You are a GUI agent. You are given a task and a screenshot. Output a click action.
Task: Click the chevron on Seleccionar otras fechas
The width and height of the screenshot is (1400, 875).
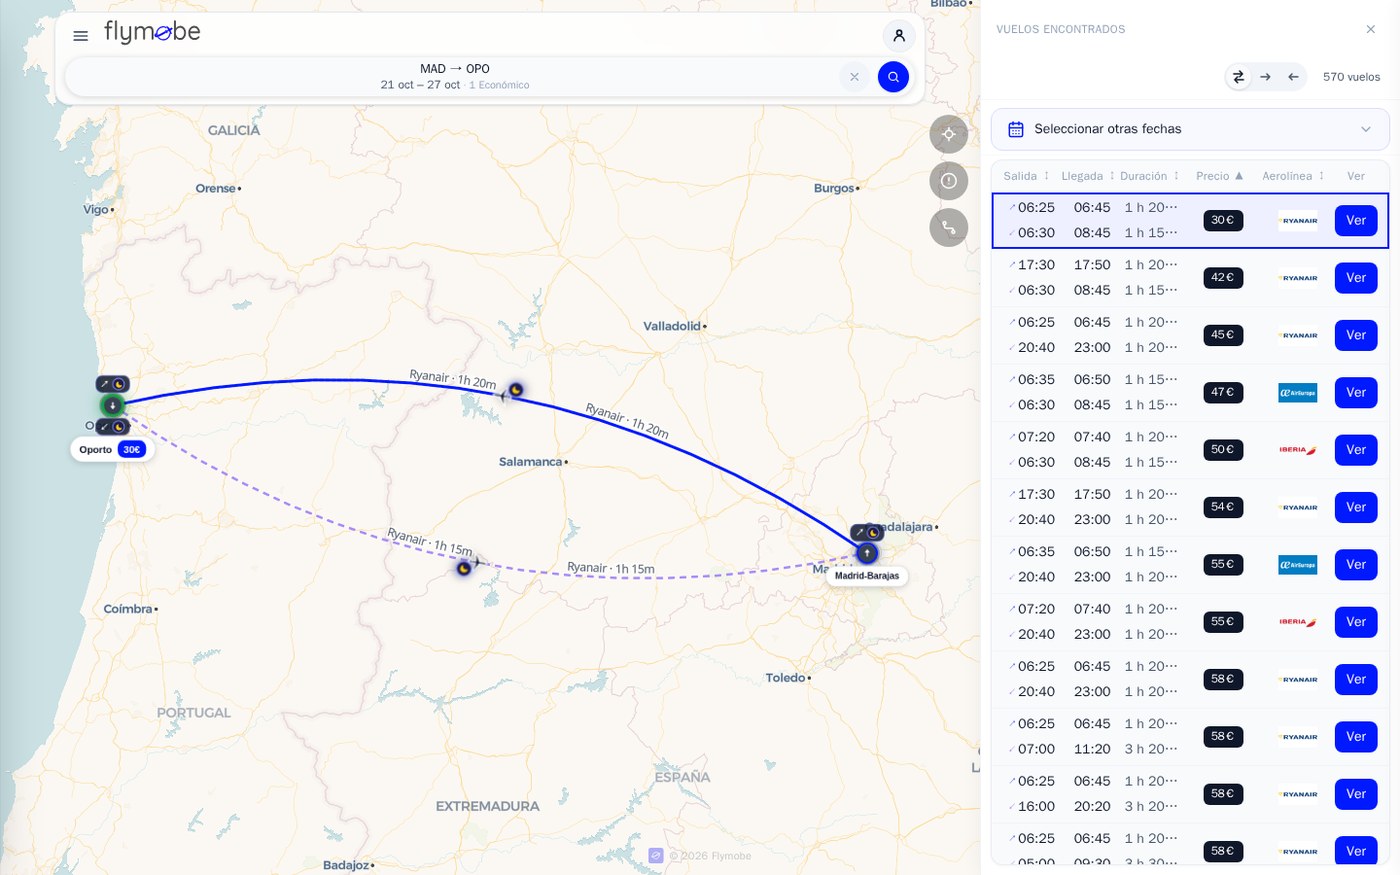(1366, 129)
